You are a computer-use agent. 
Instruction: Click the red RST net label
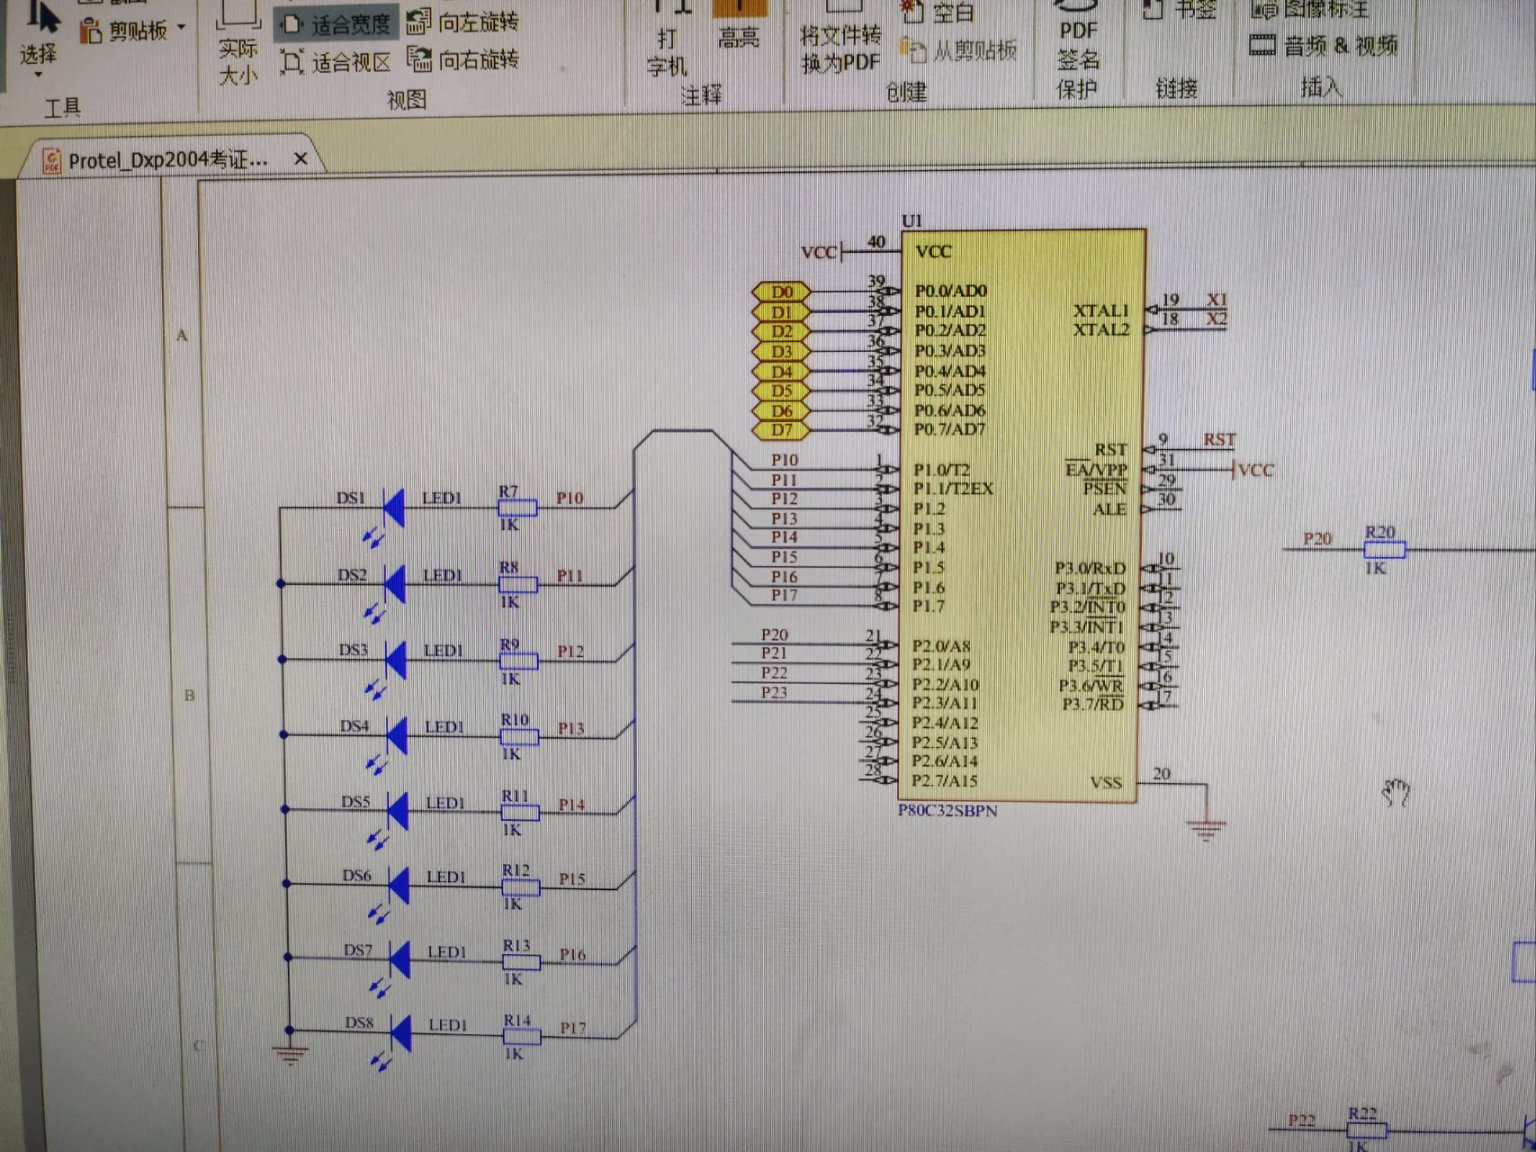(1219, 439)
